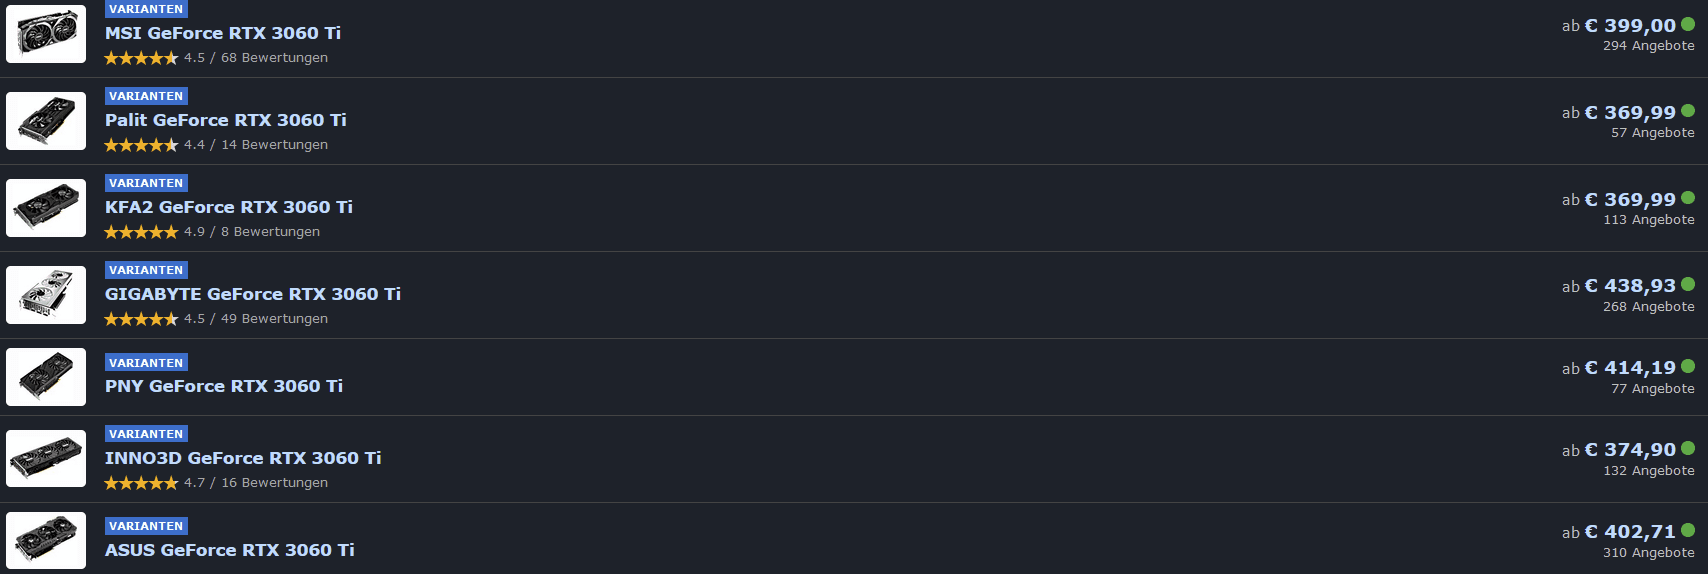Click the green availability dot beside € 402,71

(1688, 531)
